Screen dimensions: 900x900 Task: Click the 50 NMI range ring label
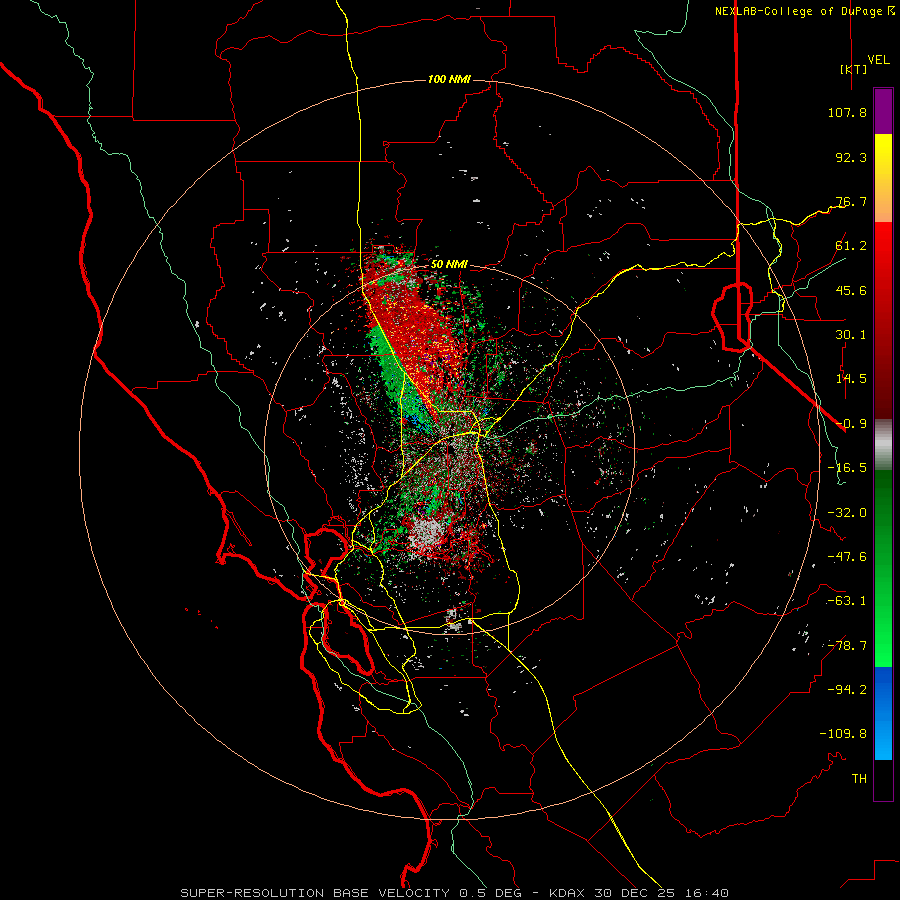pyautogui.click(x=449, y=264)
